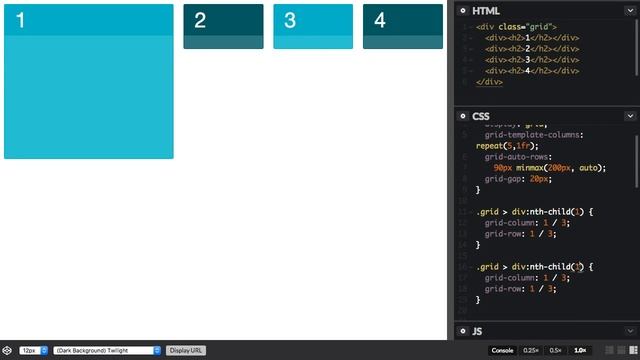Click the grid-auto-rows property line
The height and width of the screenshot is (360, 640).
(x=518, y=157)
